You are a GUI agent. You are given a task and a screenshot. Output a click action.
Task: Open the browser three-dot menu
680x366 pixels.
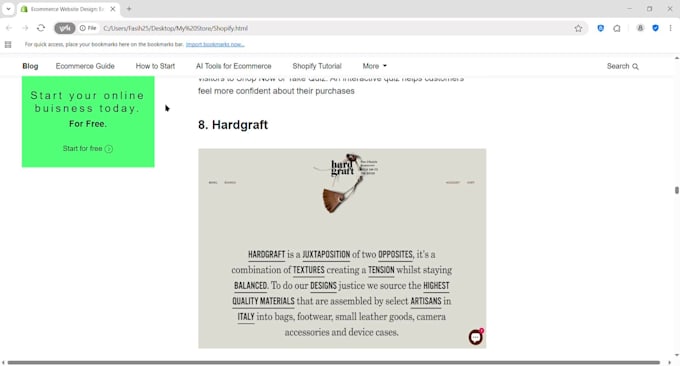coord(670,28)
